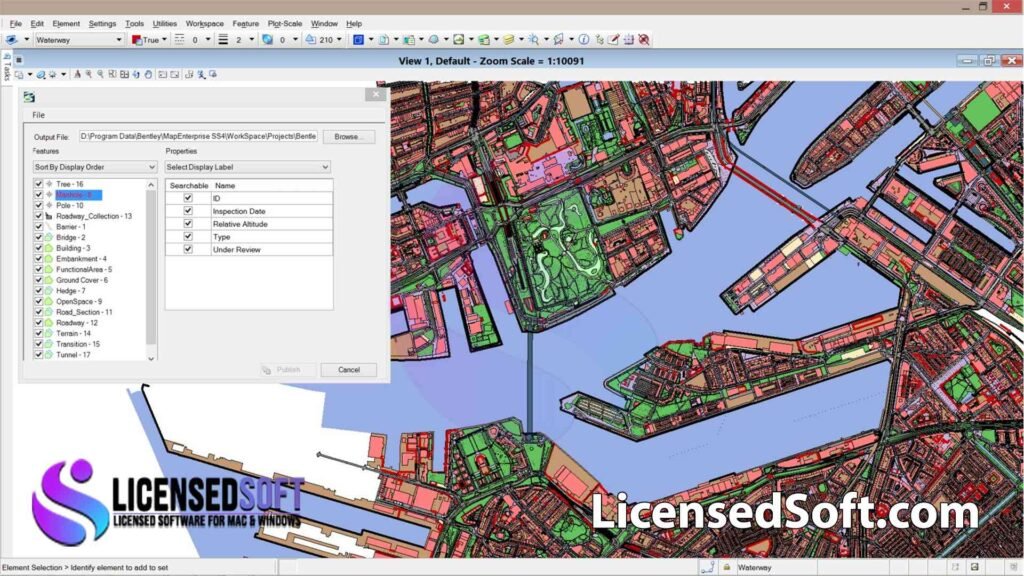Click the yellow stacked layers icon in toolbar
Screen dimensions: 1024x576
[509, 40]
